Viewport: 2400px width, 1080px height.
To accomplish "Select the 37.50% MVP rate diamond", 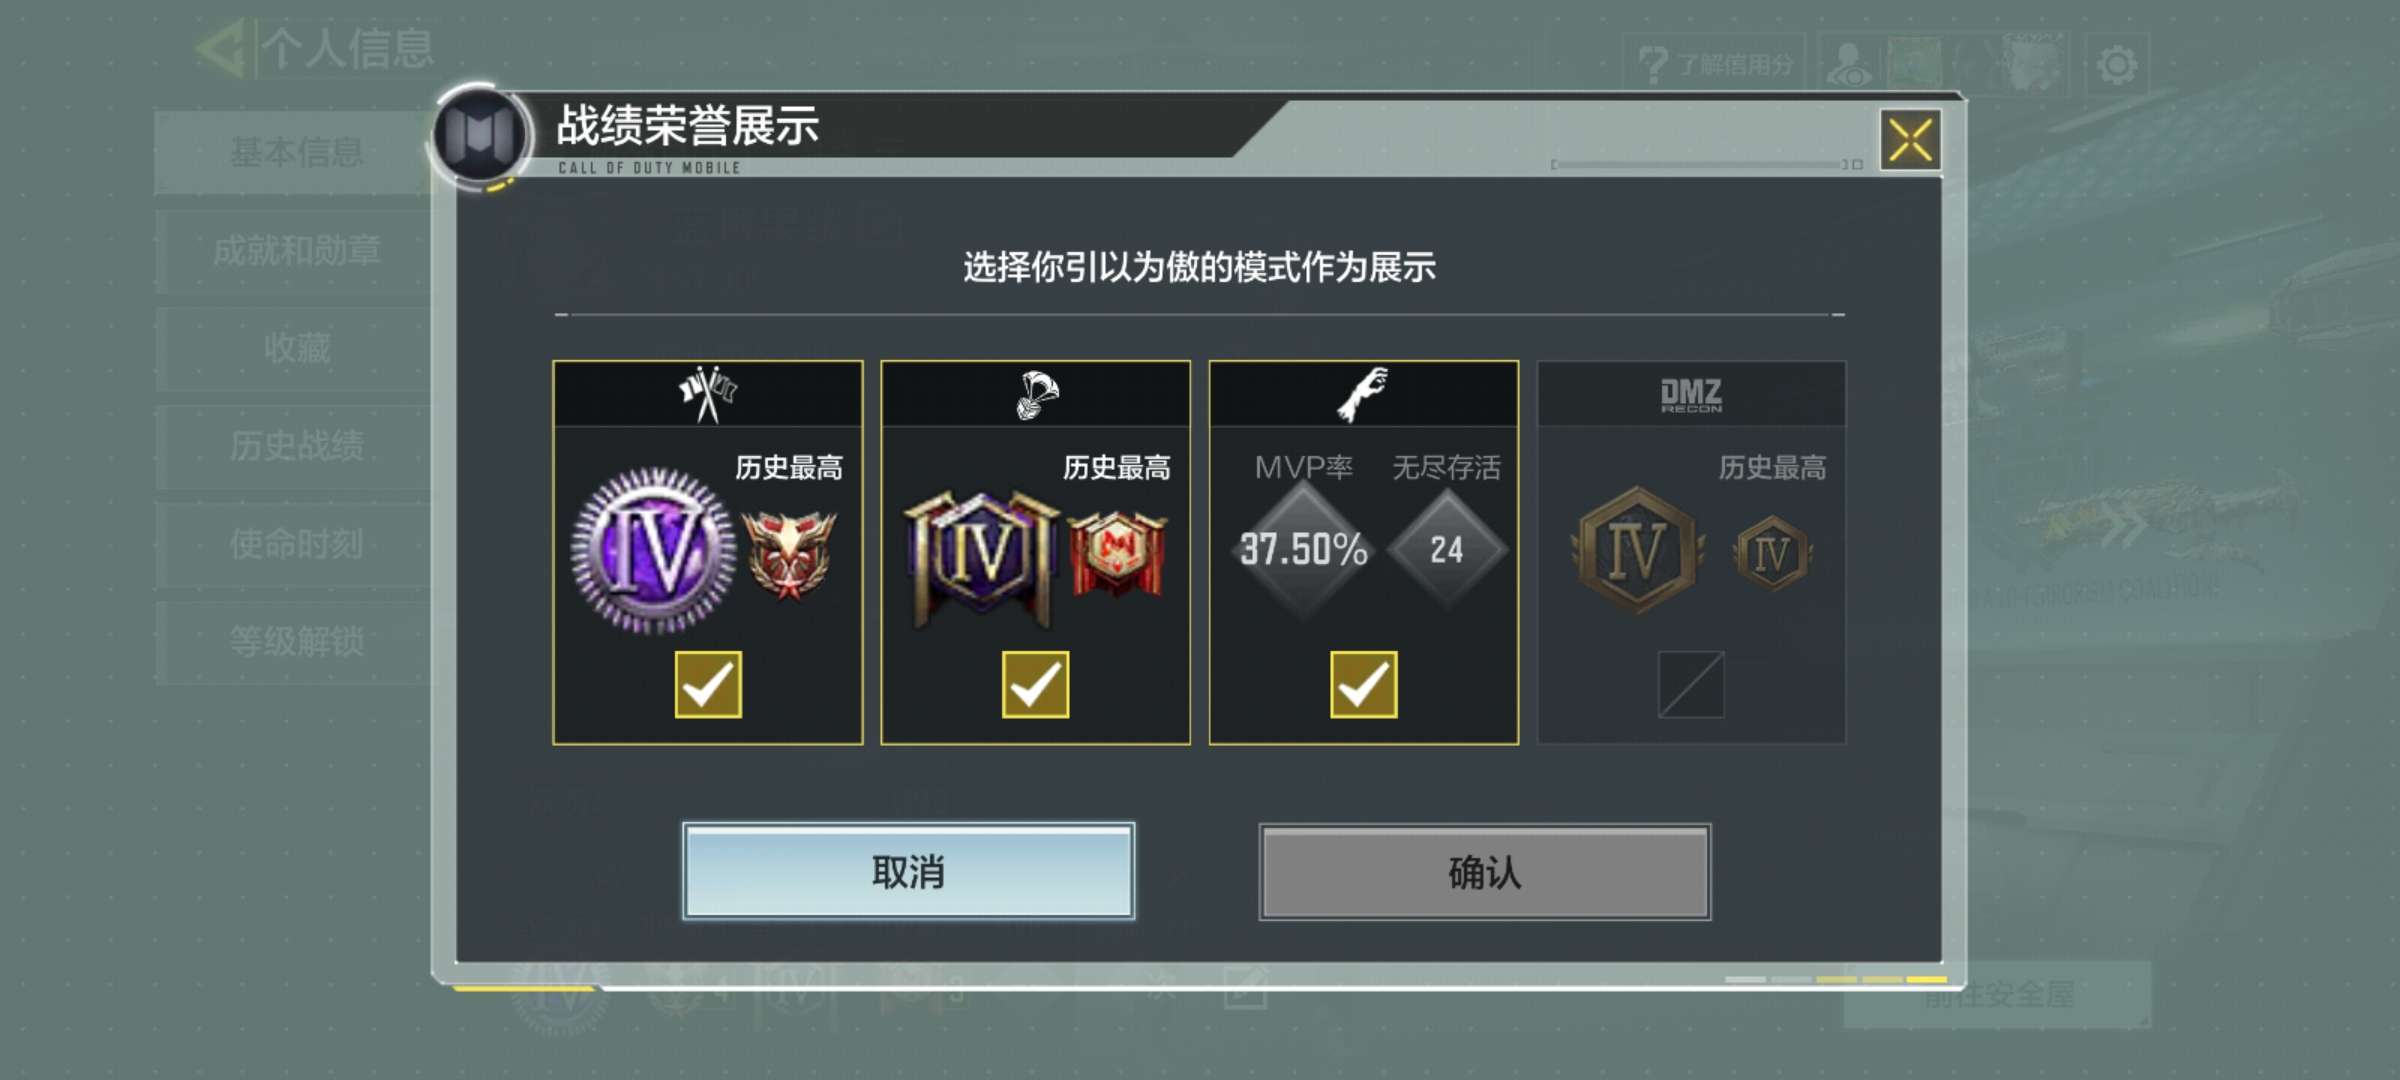I will 1304,549.
